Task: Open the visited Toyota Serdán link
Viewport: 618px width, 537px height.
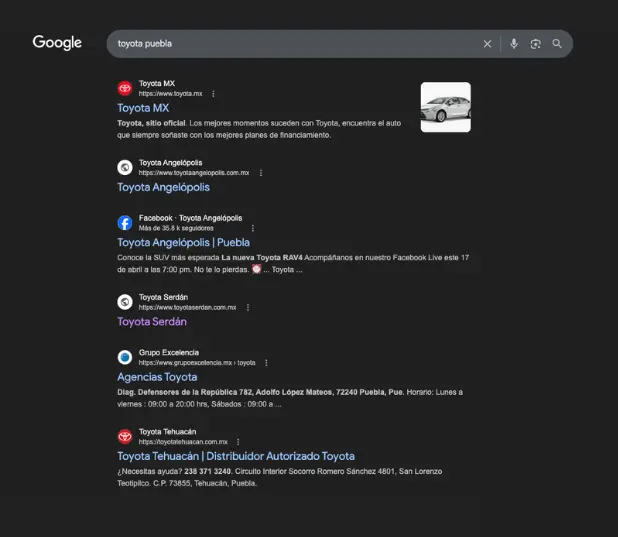Action: [152, 322]
